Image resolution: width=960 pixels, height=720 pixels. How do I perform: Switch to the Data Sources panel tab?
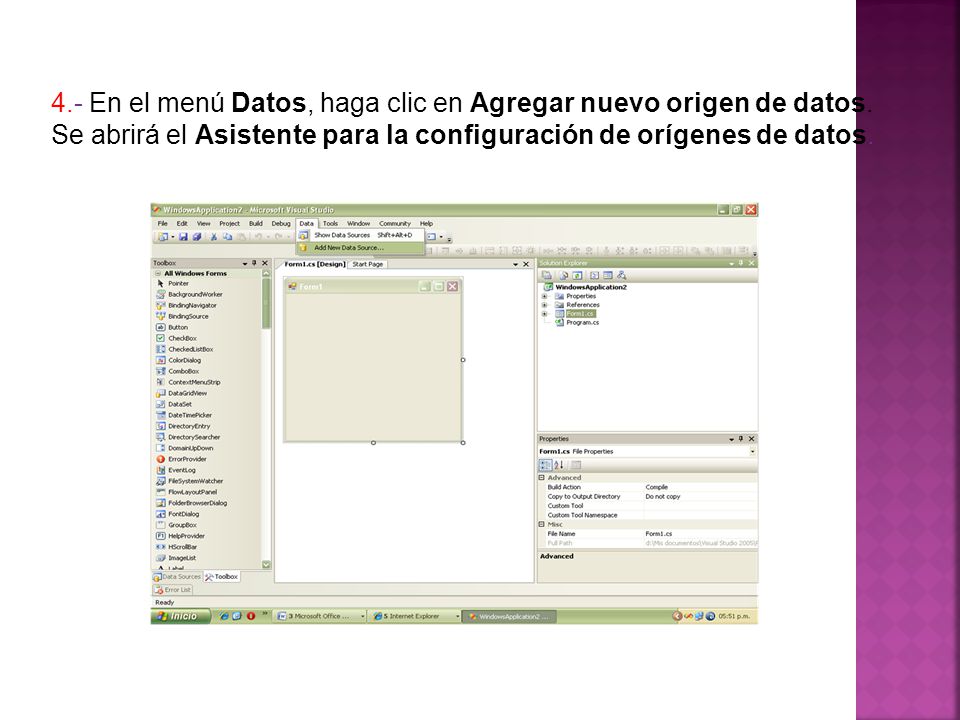click(x=178, y=577)
